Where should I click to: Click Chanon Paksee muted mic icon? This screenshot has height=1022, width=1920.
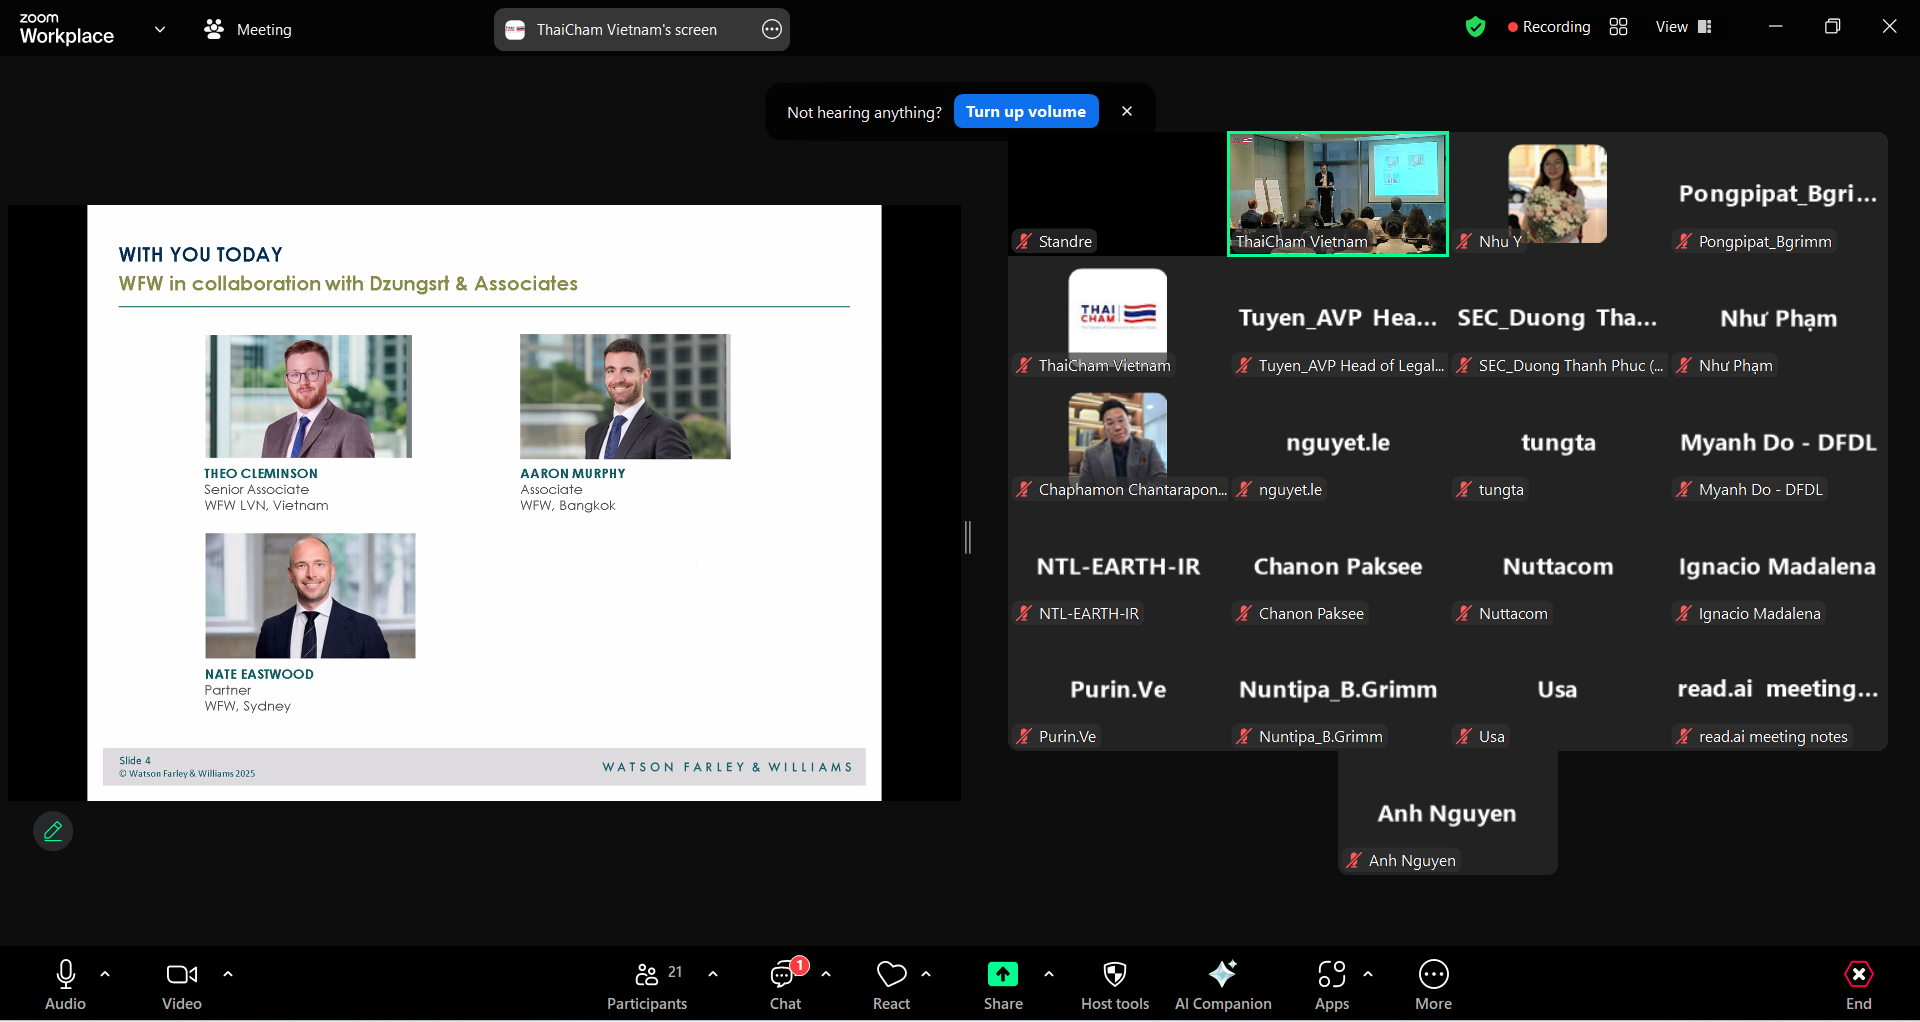tap(1244, 613)
